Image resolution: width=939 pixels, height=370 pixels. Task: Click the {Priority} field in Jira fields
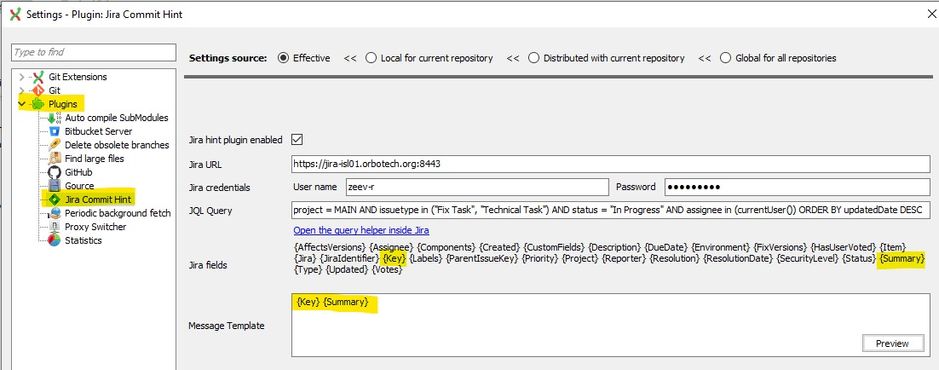(x=539, y=259)
